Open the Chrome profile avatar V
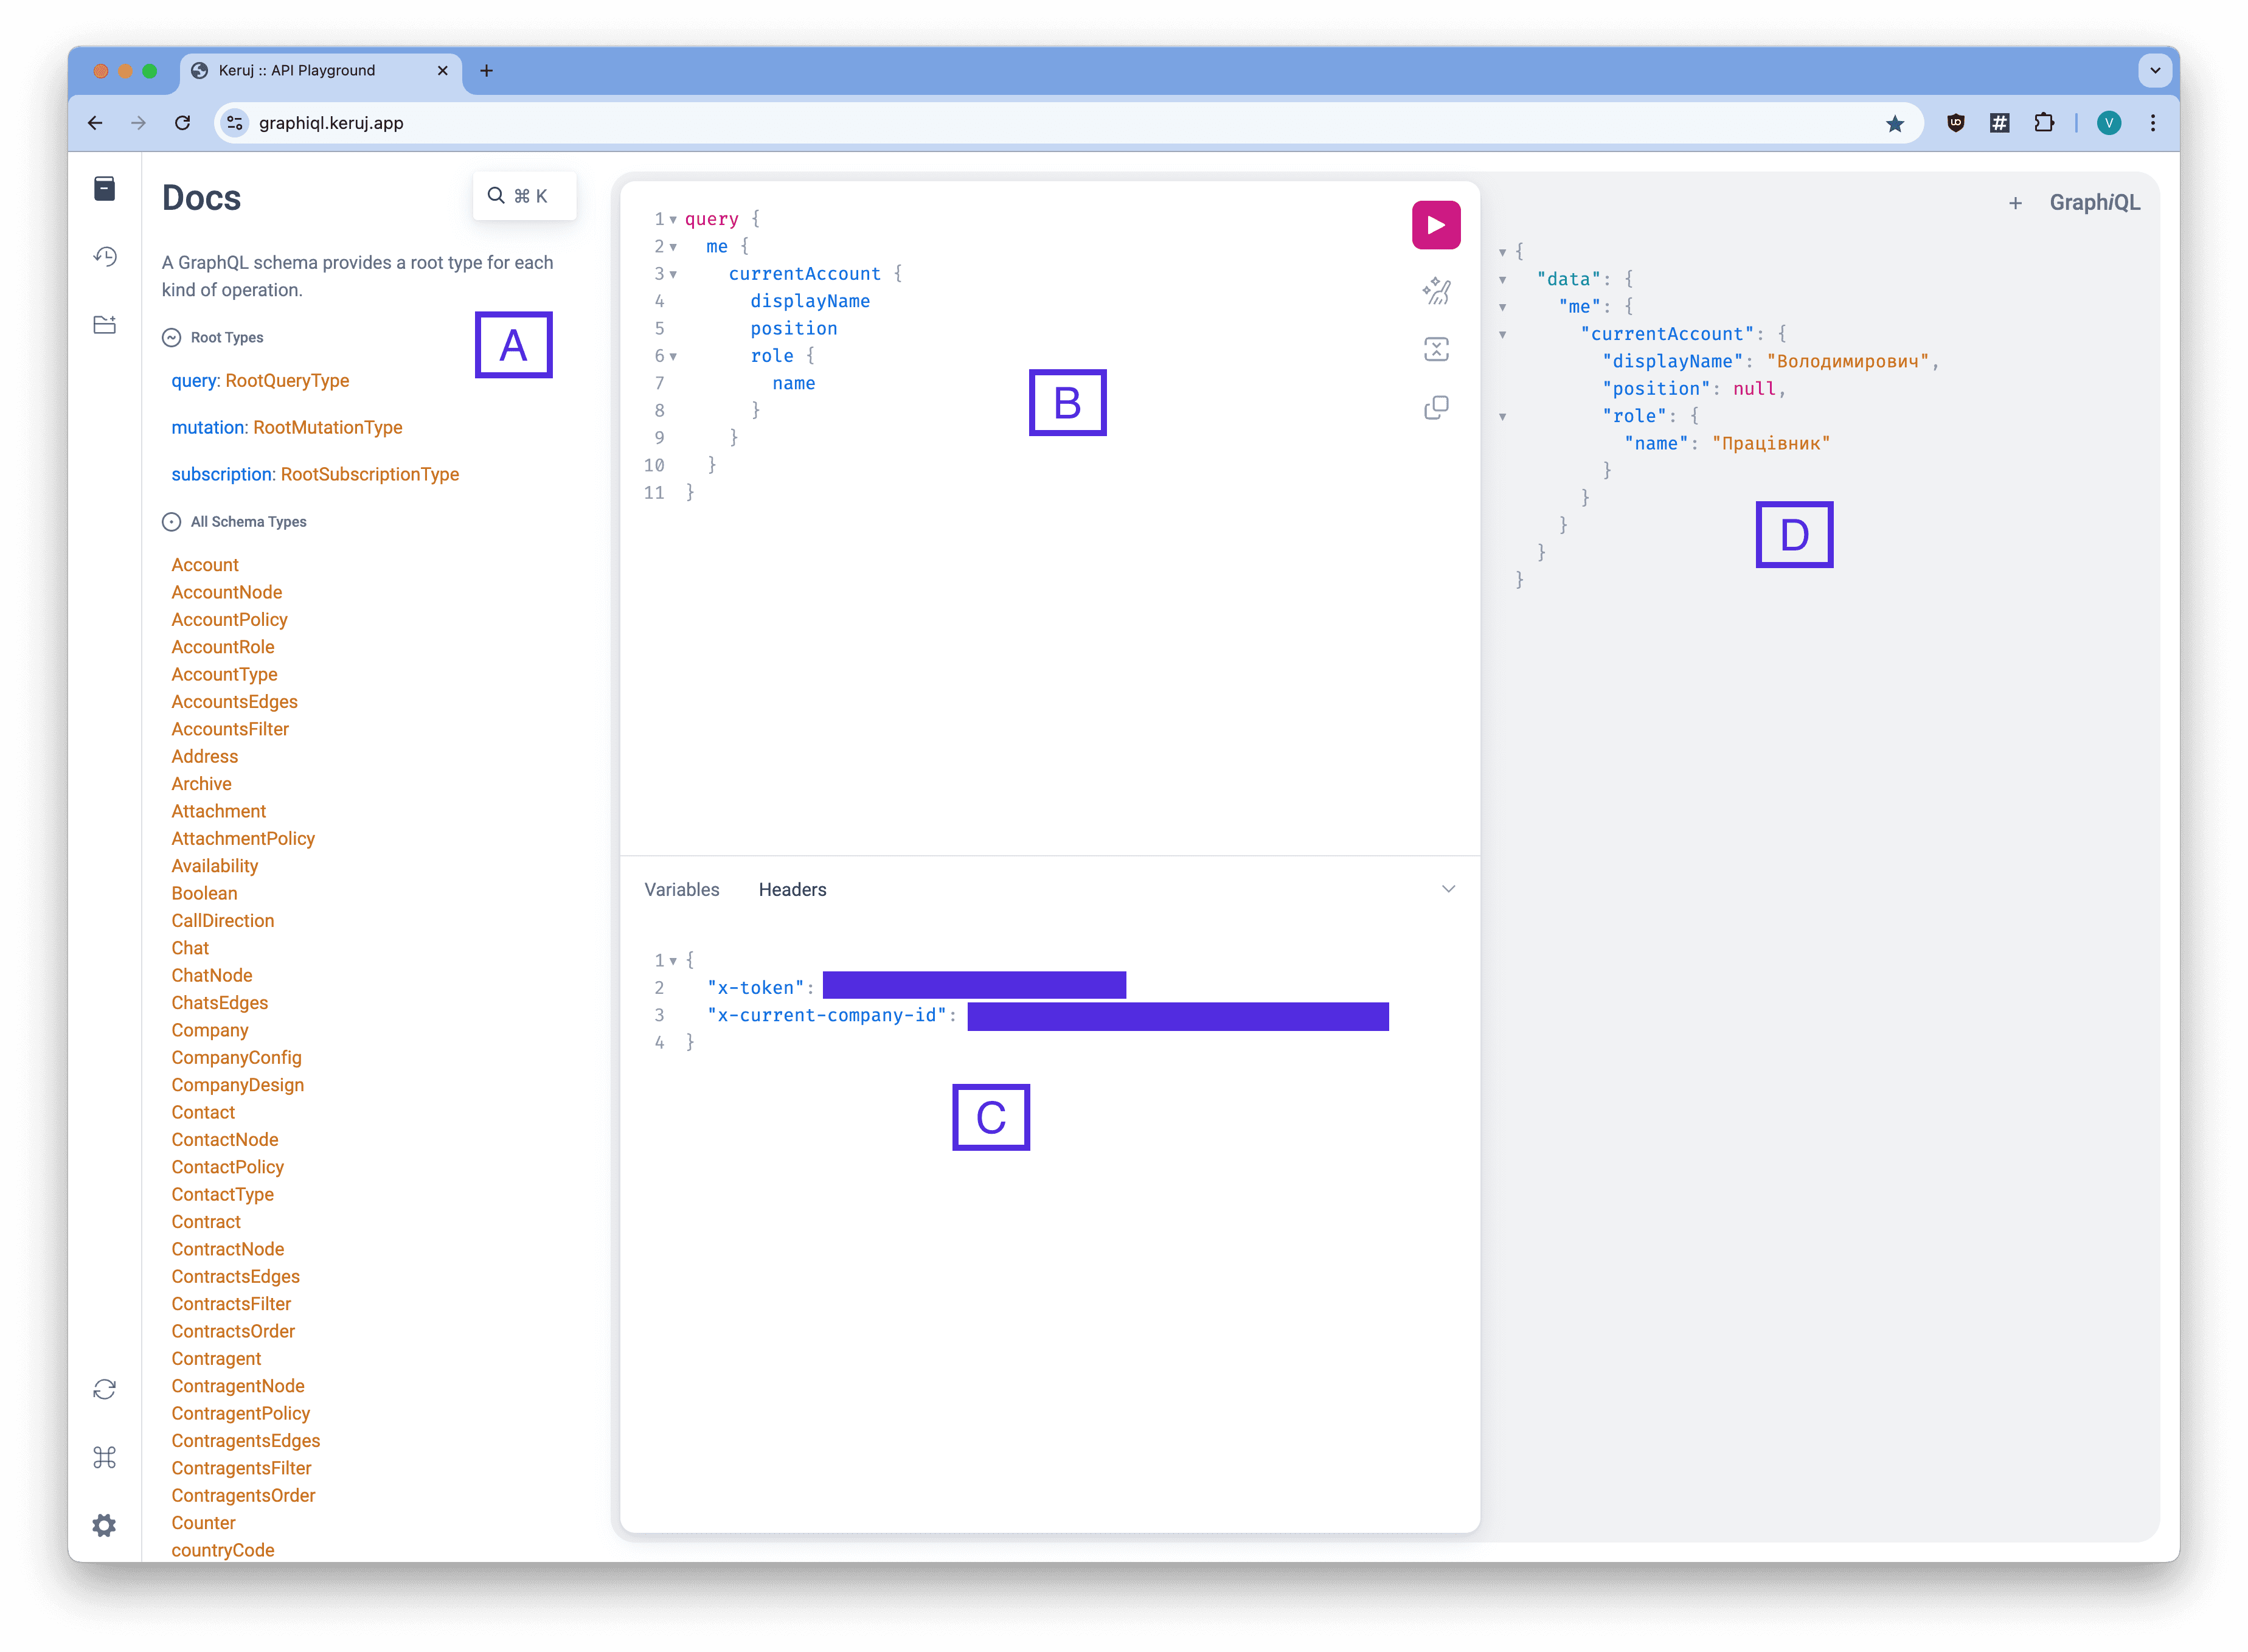The image size is (2248, 1652). [x=2108, y=123]
